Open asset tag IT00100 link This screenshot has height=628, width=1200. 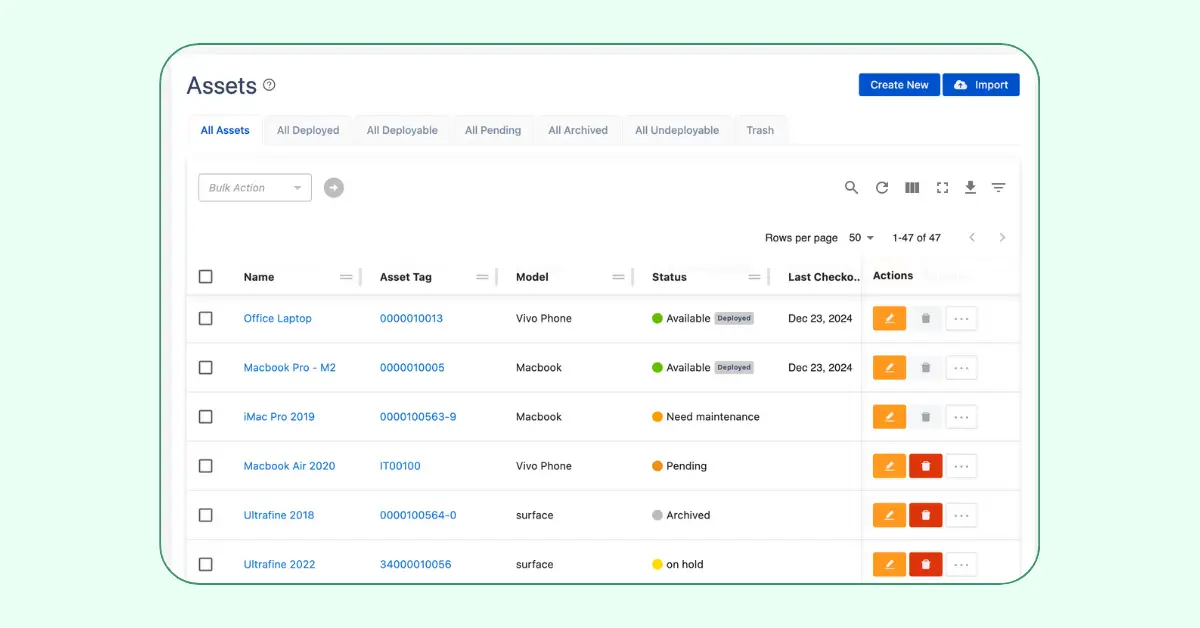[x=400, y=466]
